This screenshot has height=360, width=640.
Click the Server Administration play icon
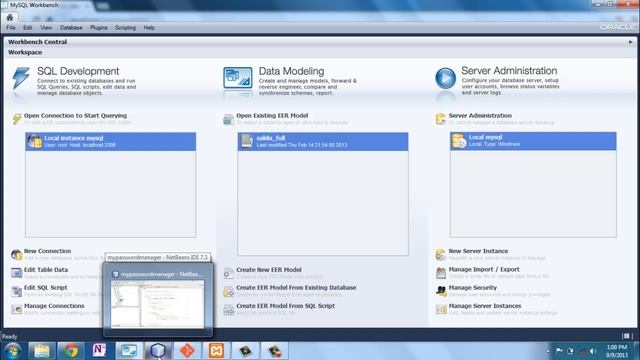(x=445, y=78)
